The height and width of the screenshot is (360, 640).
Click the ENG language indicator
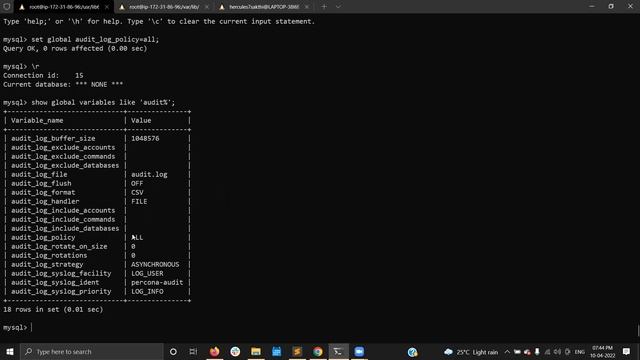click(580, 352)
